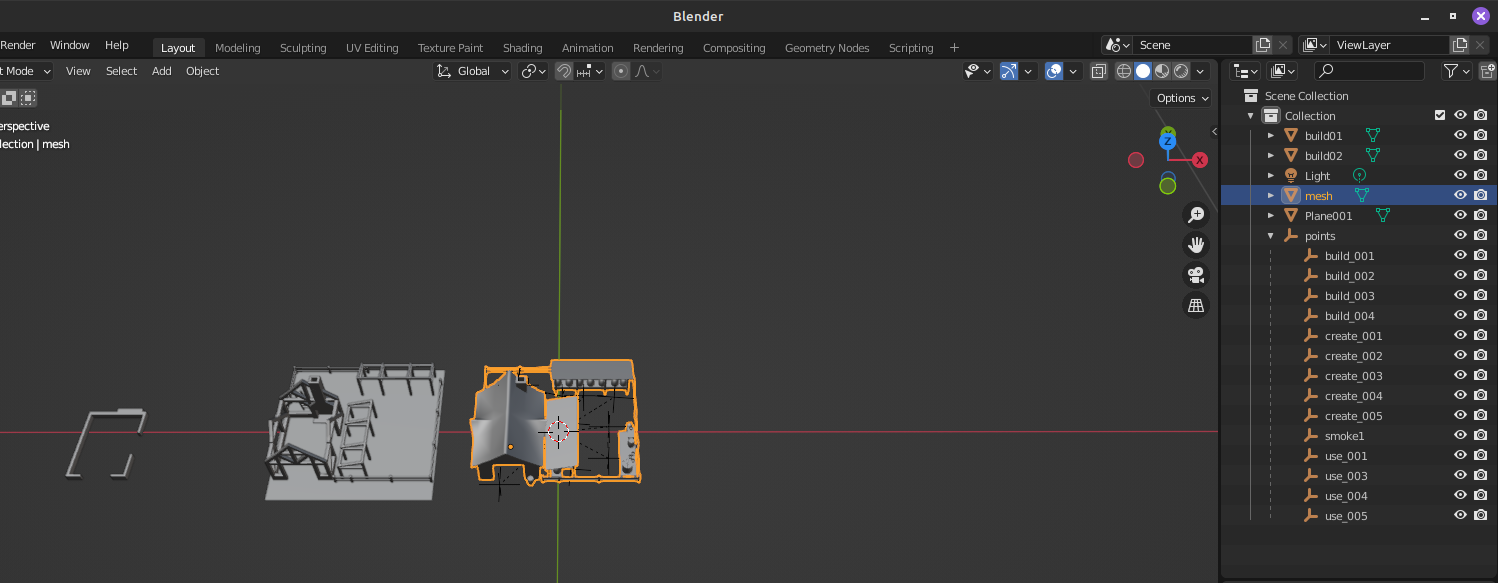Disable render for use_005 camera icon

[x=1481, y=516]
